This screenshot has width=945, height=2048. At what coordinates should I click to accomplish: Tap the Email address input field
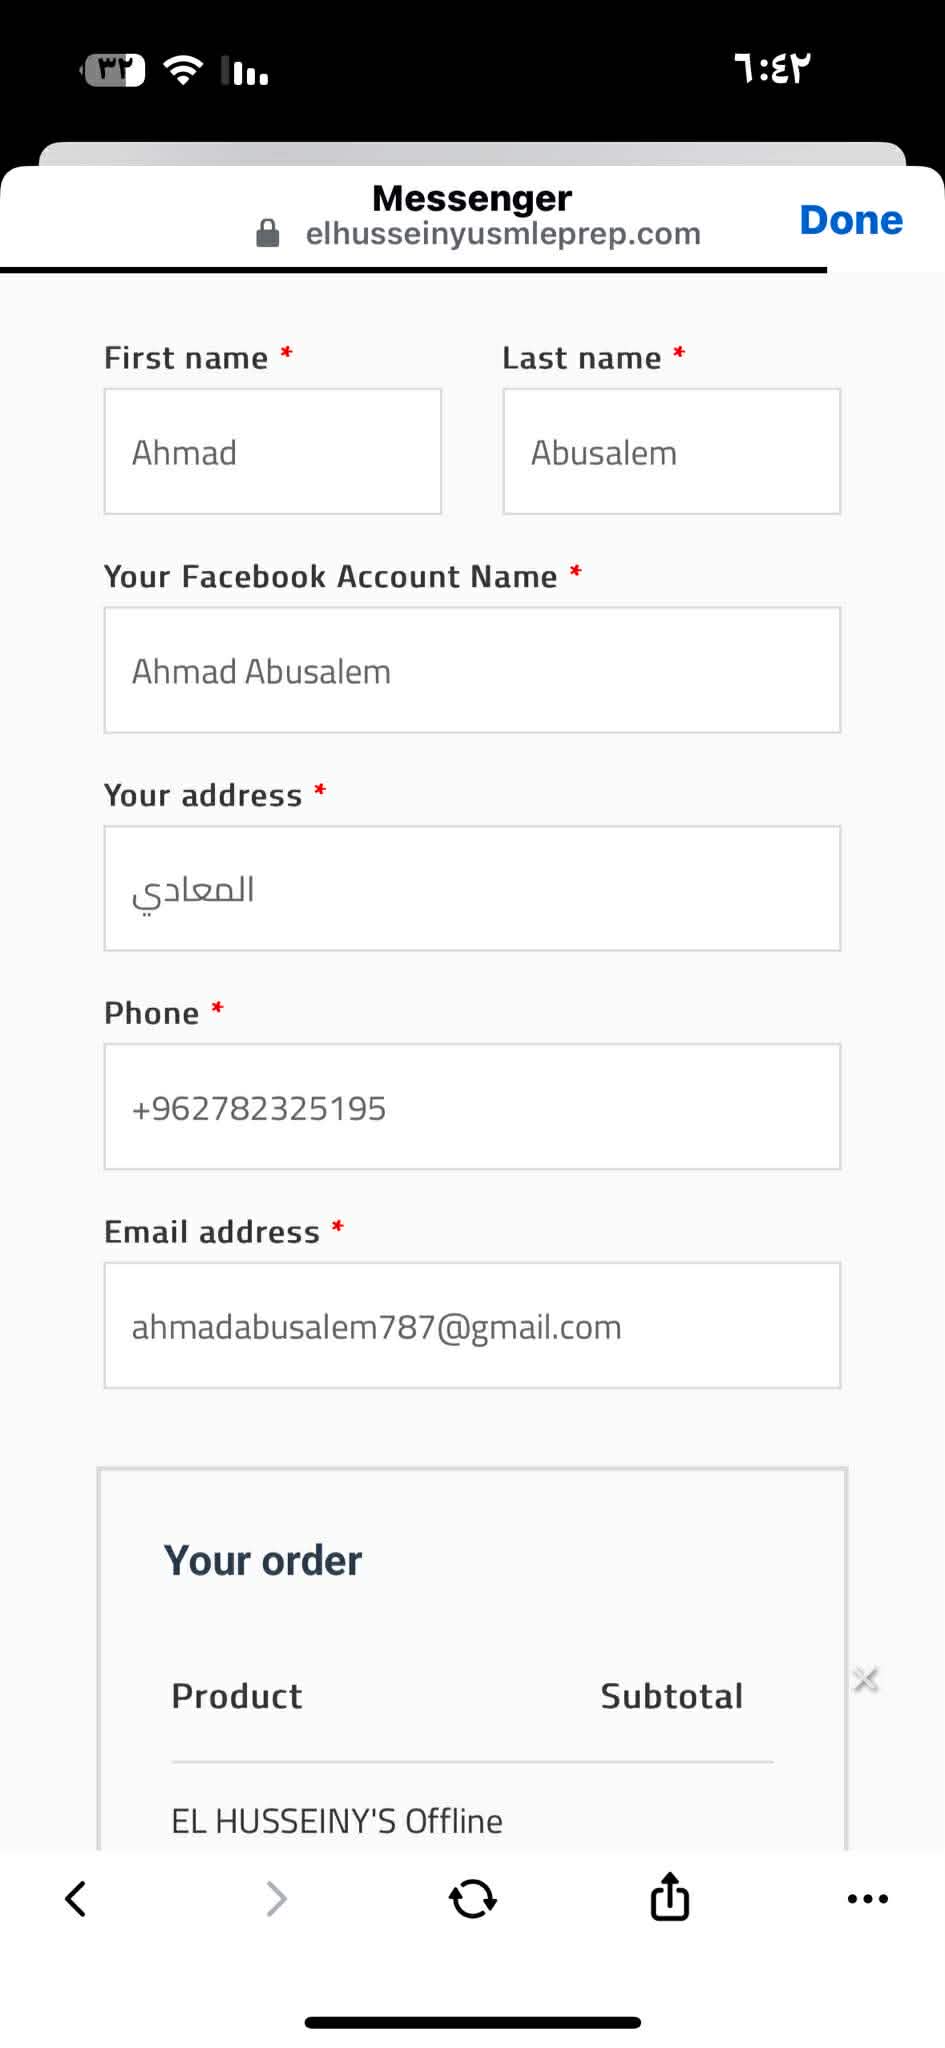472,1325
